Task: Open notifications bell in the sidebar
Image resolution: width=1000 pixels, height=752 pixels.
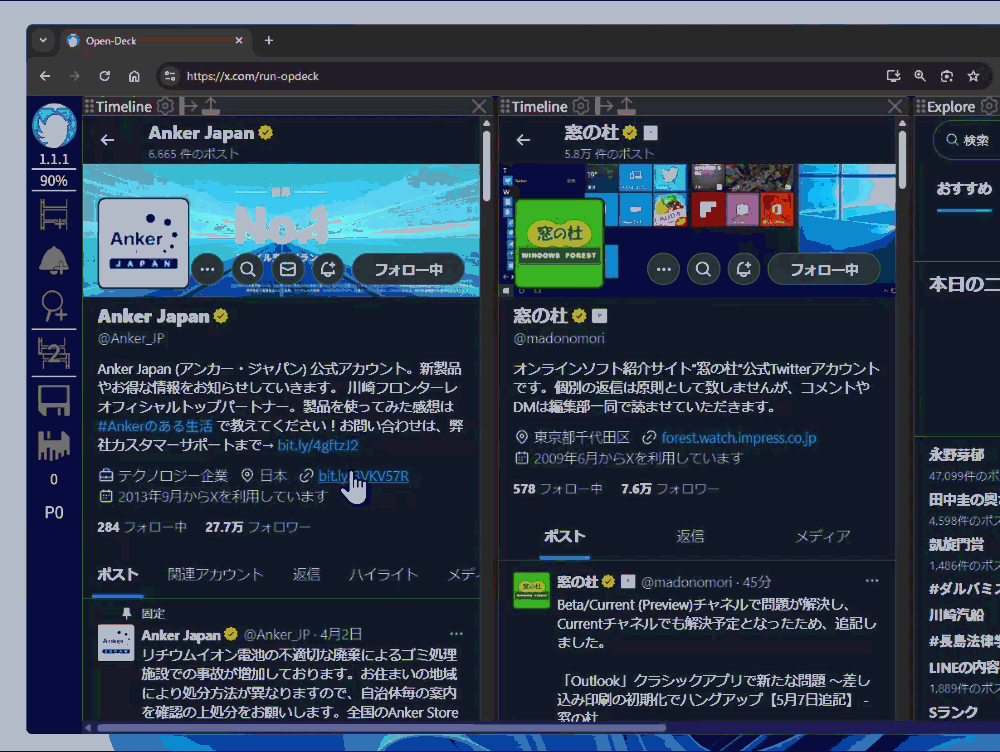Action: pyautogui.click(x=54, y=261)
